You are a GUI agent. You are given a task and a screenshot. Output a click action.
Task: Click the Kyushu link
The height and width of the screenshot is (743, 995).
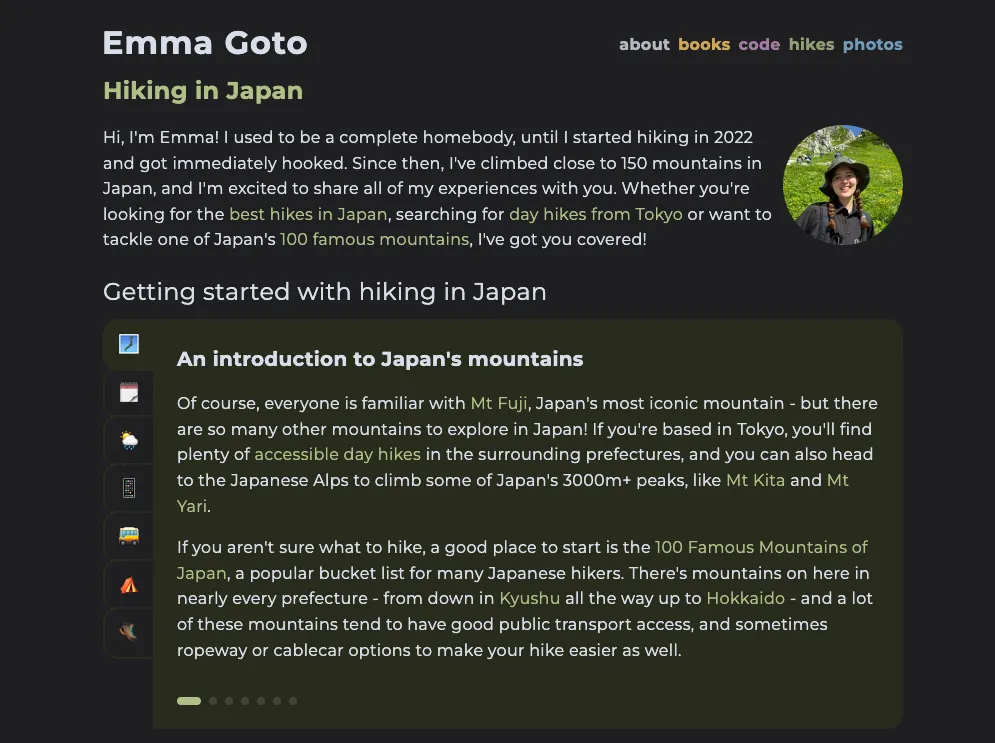pos(530,599)
